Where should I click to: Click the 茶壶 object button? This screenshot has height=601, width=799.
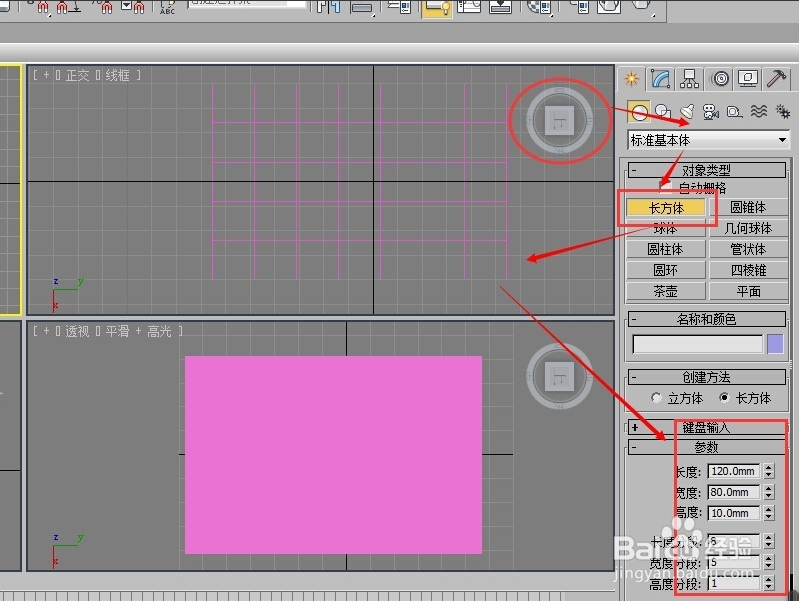pos(665,291)
